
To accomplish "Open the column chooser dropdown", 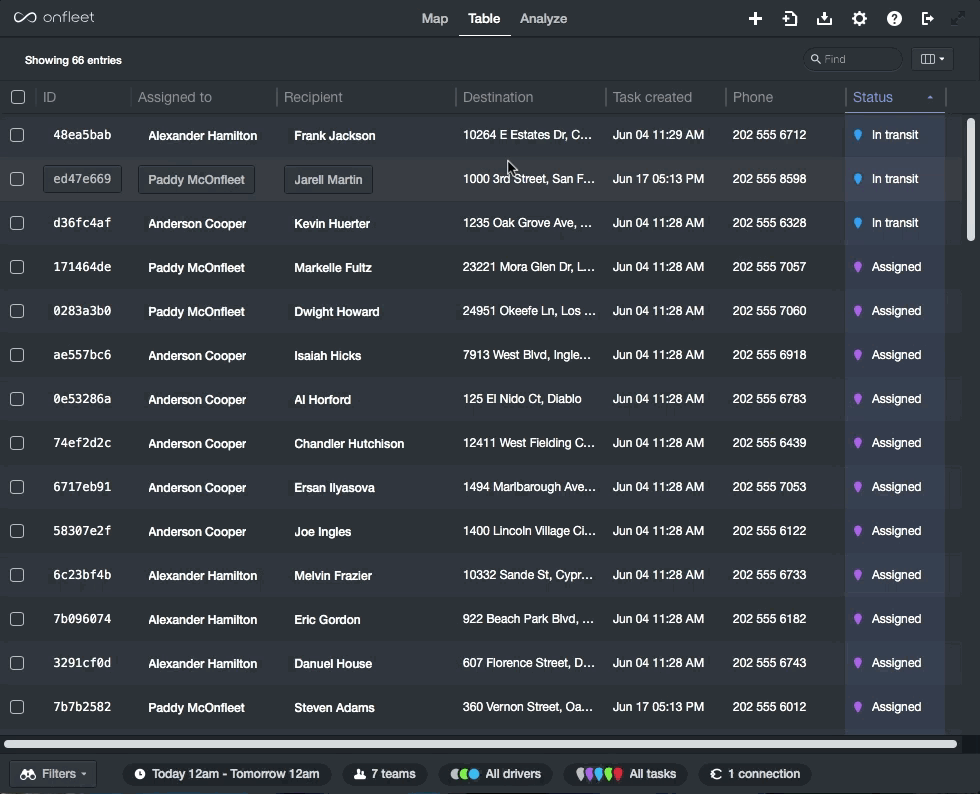I will click(932, 59).
